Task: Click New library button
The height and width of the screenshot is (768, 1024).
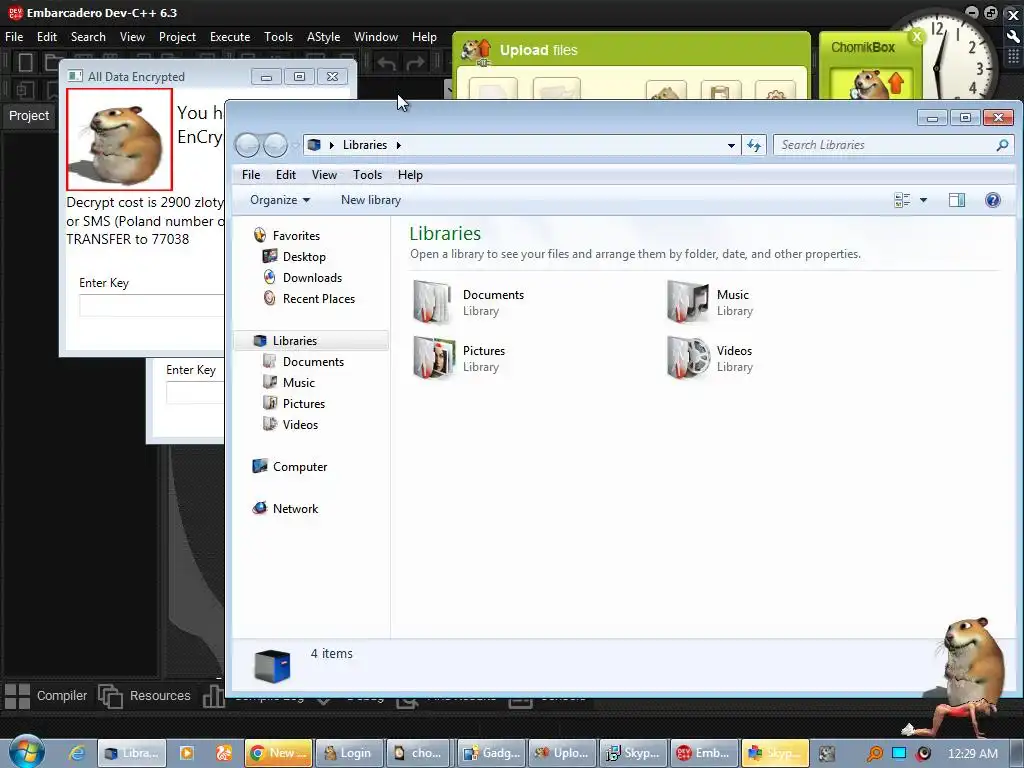Action: tap(371, 200)
